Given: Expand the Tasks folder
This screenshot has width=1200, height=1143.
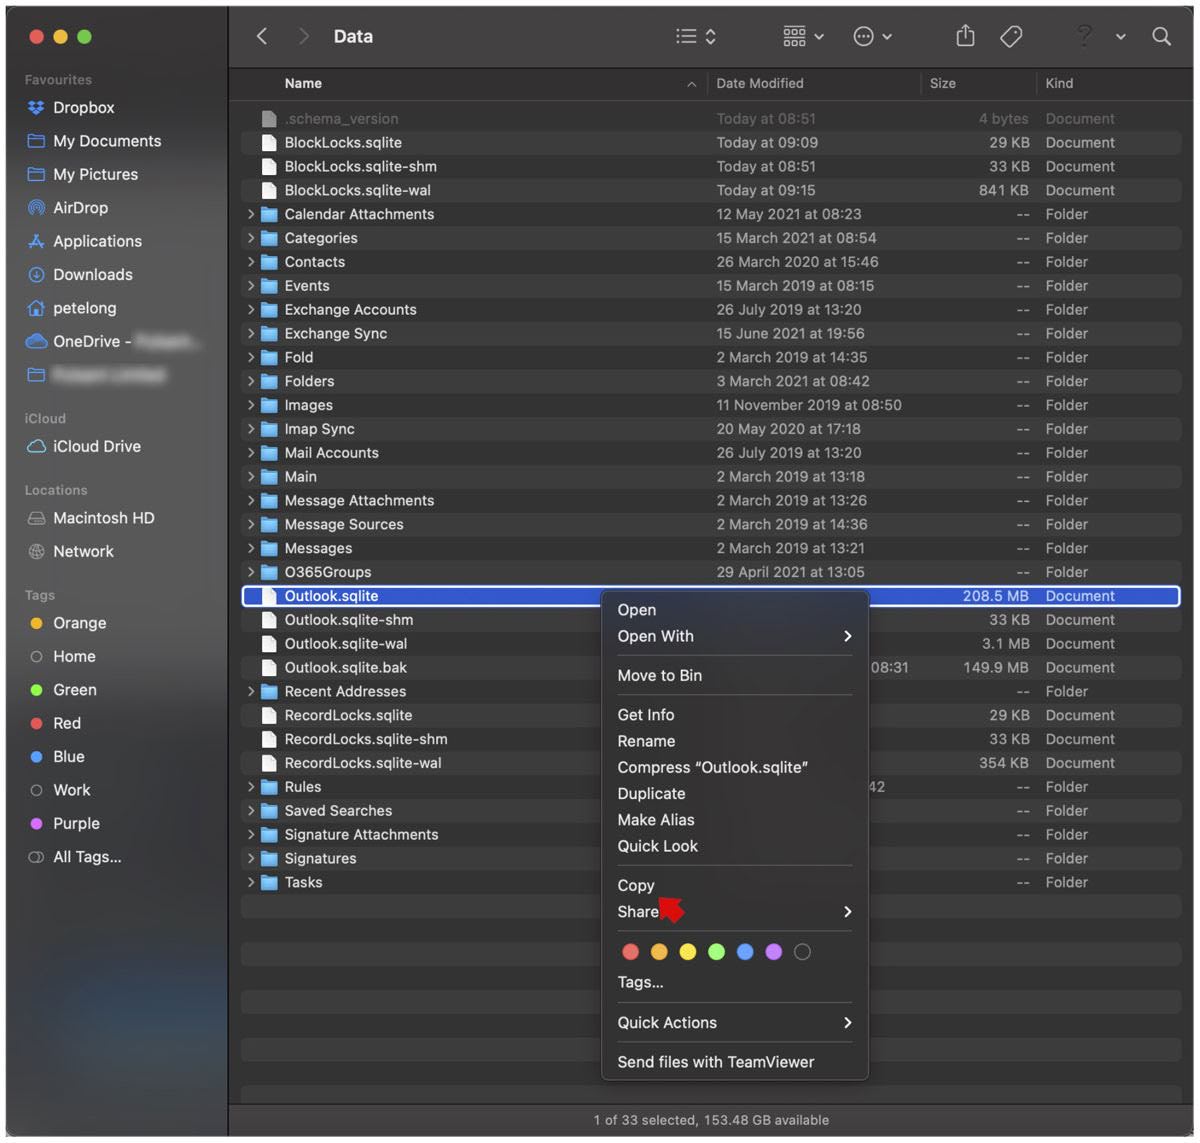Looking at the screenshot, I should click(251, 883).
